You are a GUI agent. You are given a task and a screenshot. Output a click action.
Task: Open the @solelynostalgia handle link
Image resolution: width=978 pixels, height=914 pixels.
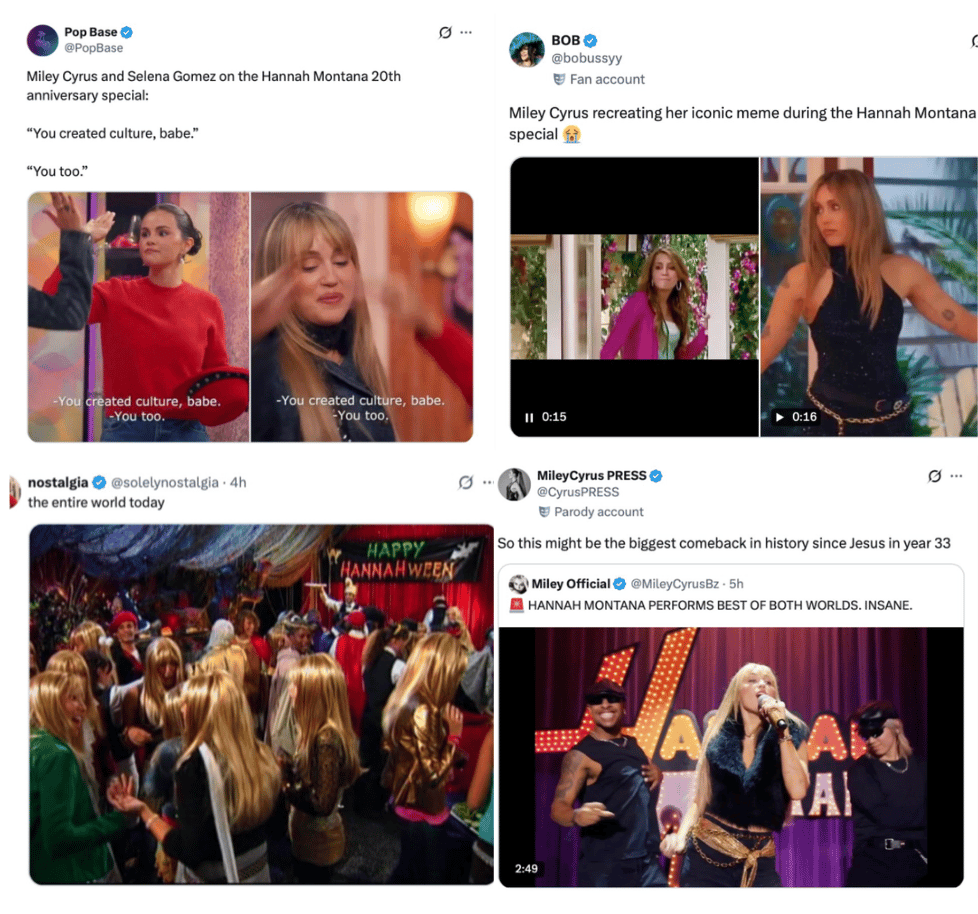(x=165, y=482)
